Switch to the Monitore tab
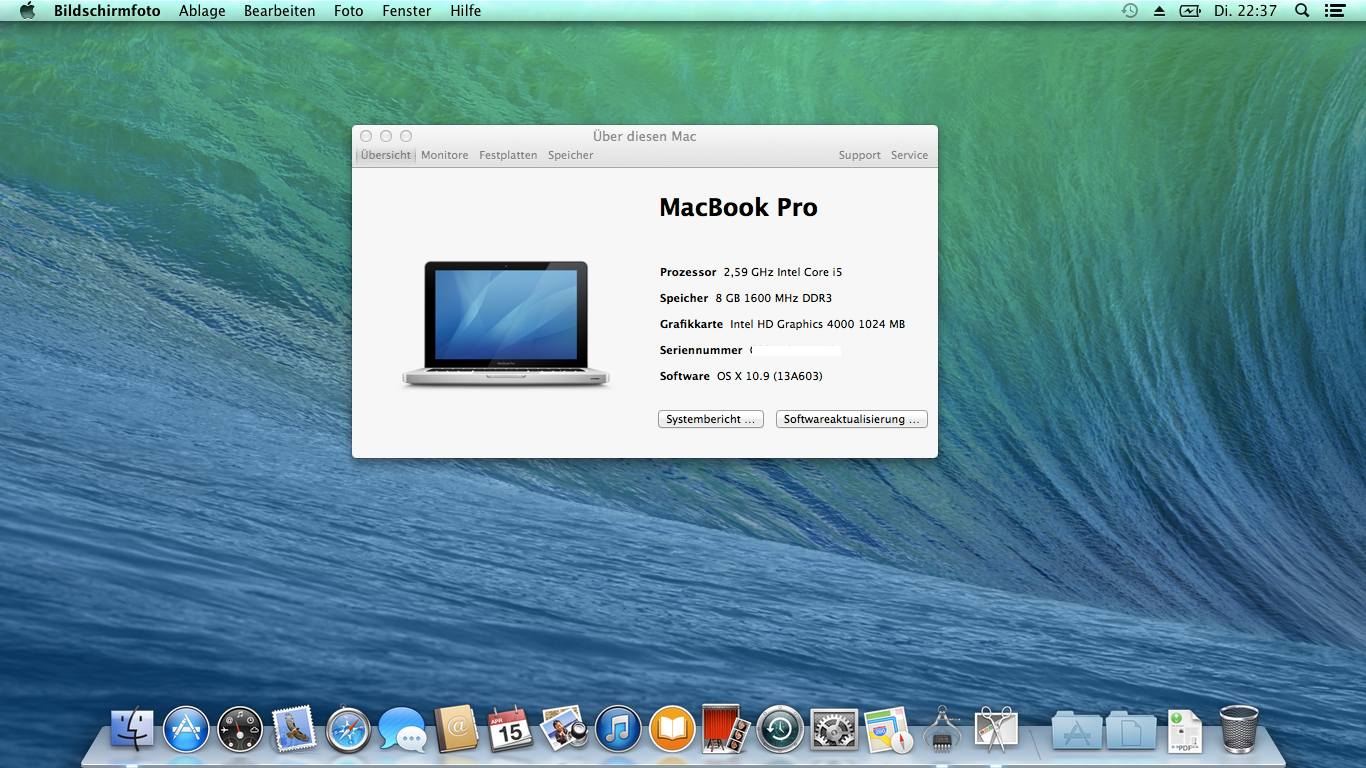 (445, 155)
